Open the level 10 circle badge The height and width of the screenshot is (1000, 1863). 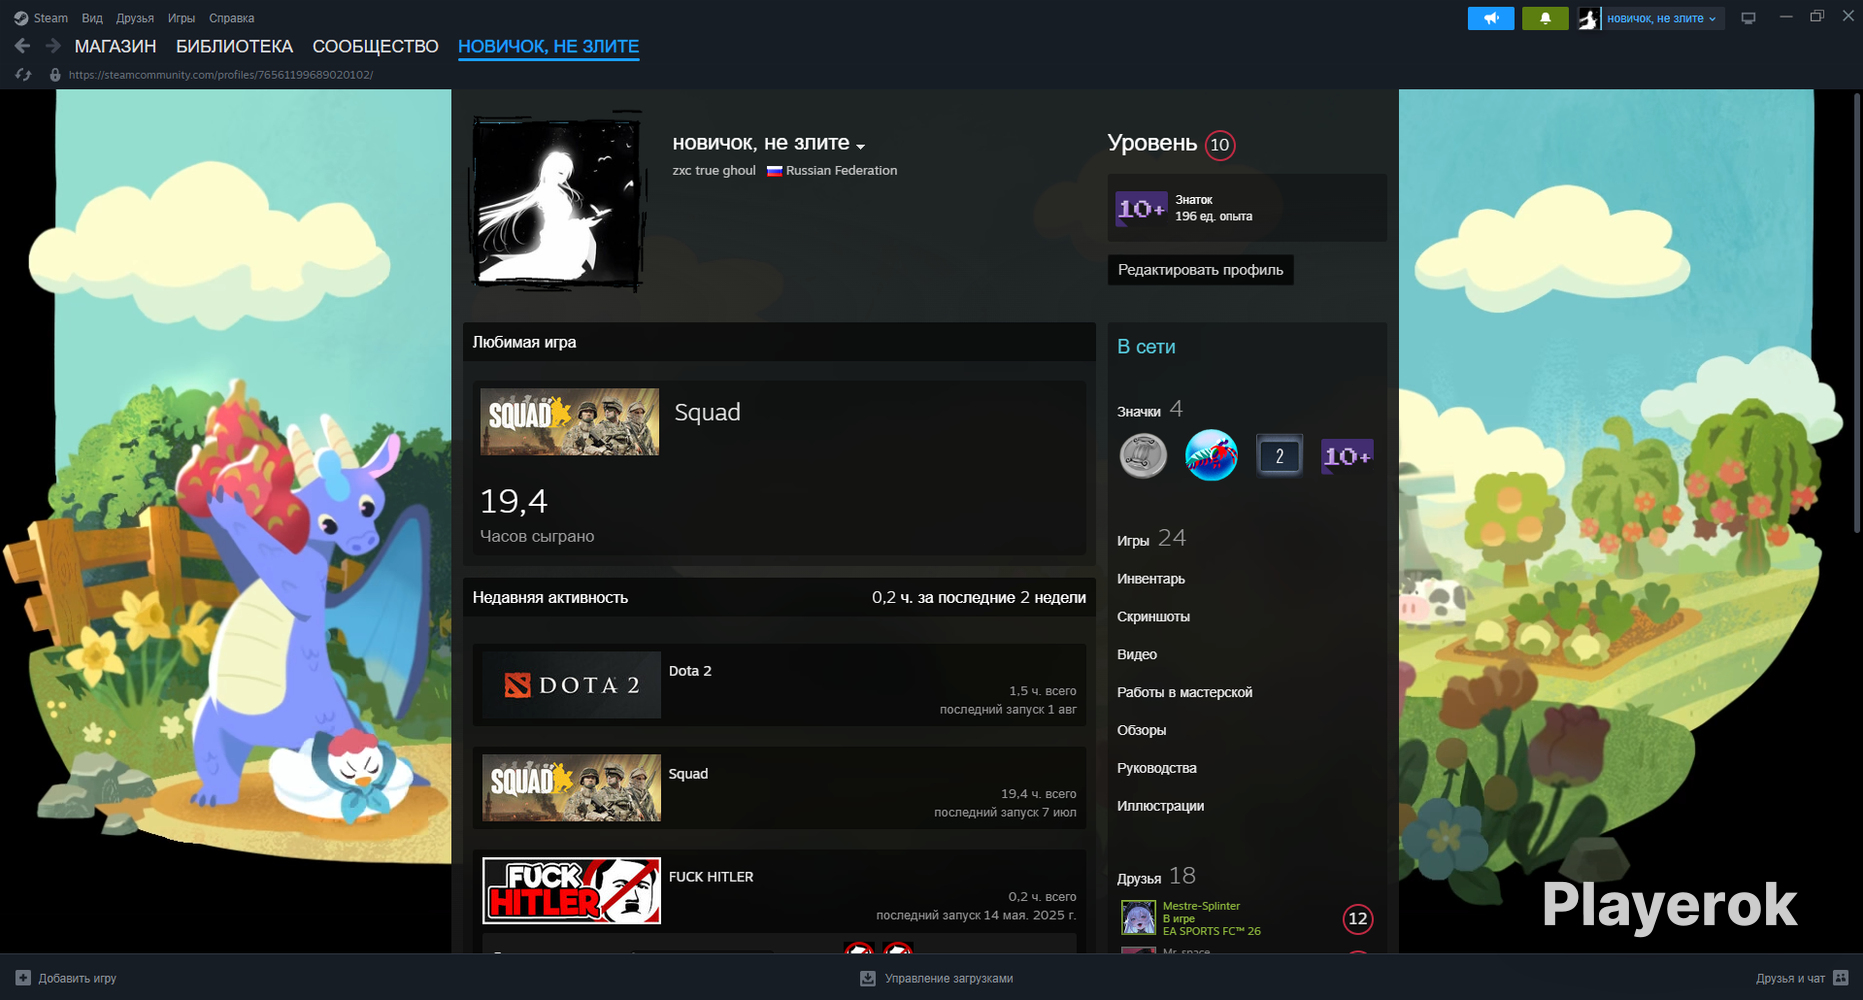click(x=1220, y=145)
